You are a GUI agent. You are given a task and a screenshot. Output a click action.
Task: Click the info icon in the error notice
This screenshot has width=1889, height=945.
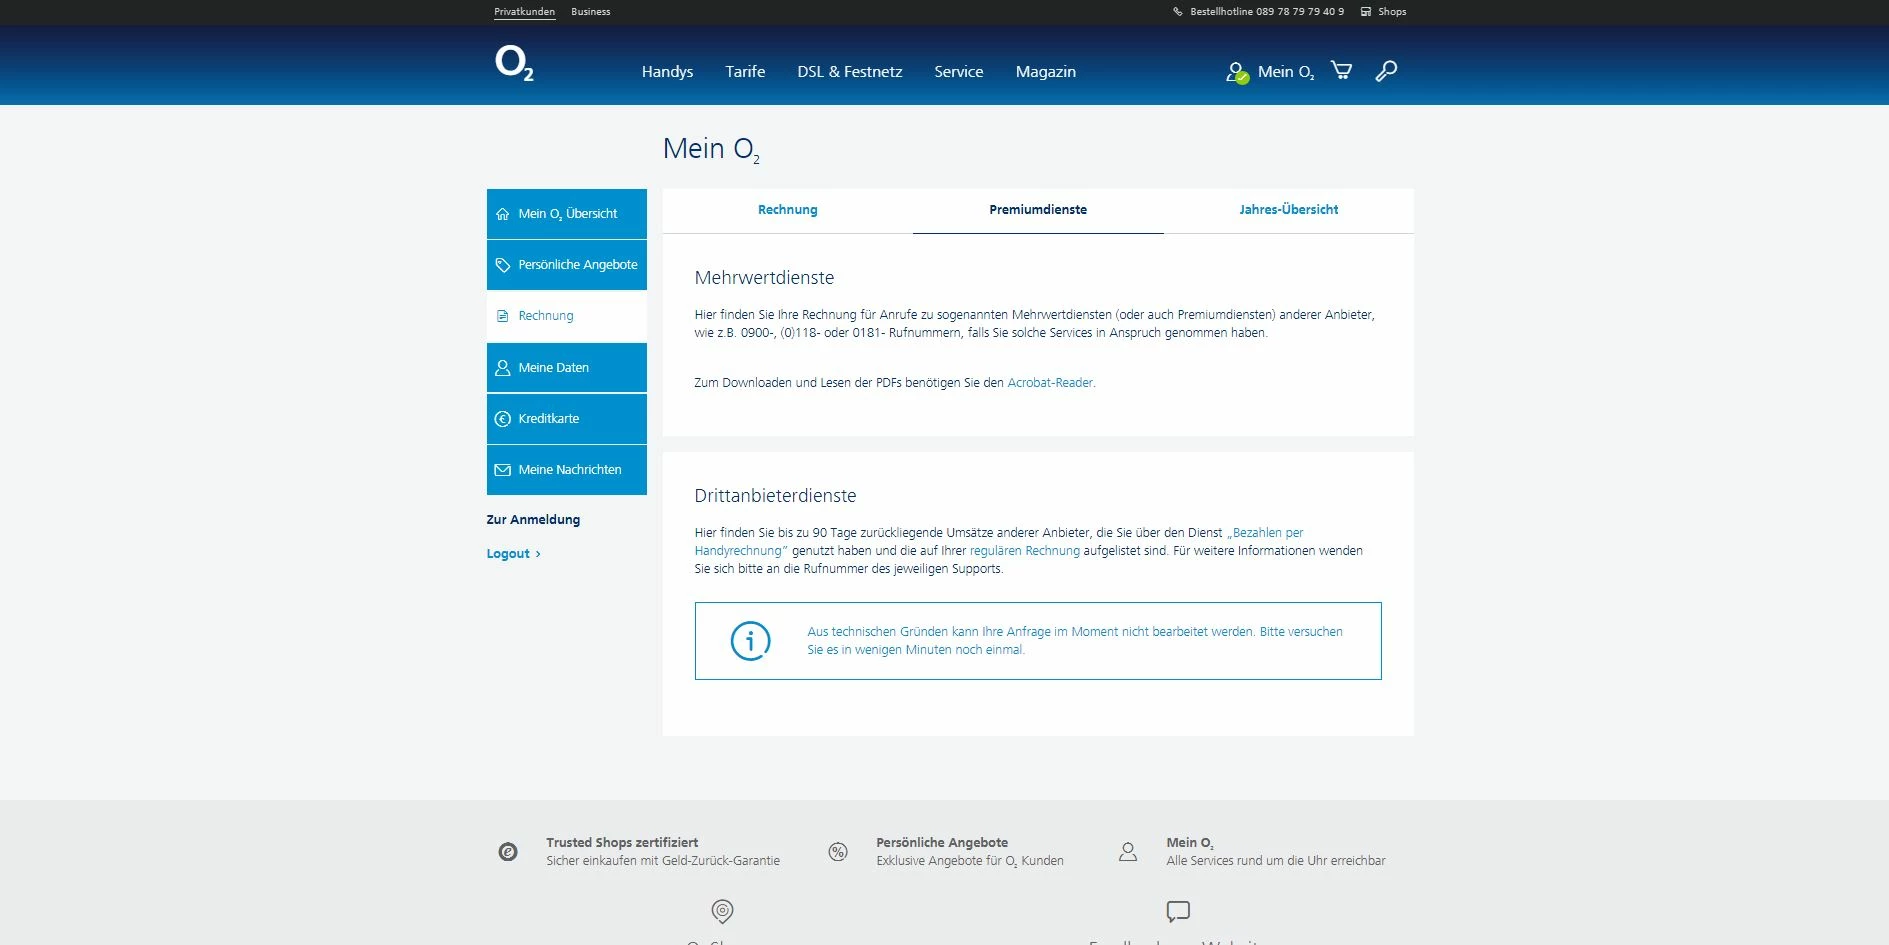pos(751,641)
